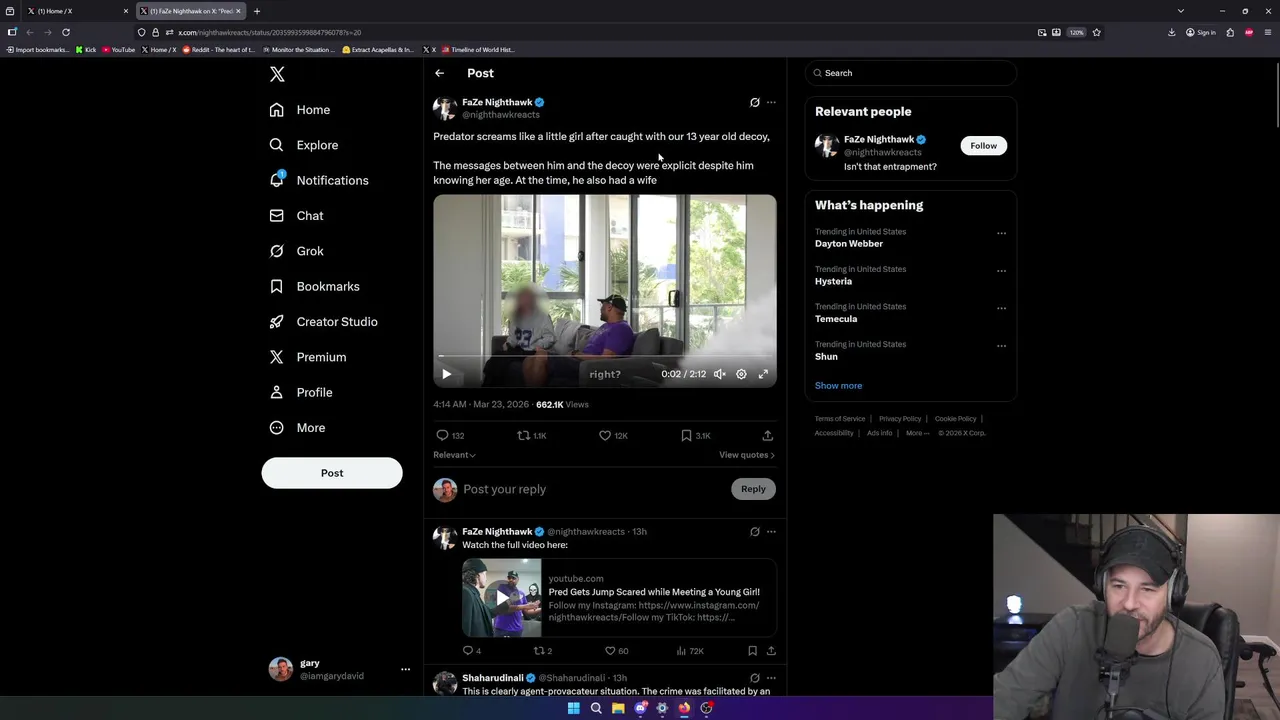Repost the reply with 2 reposts
The image size is (1280, 720).
coord(543,651)
